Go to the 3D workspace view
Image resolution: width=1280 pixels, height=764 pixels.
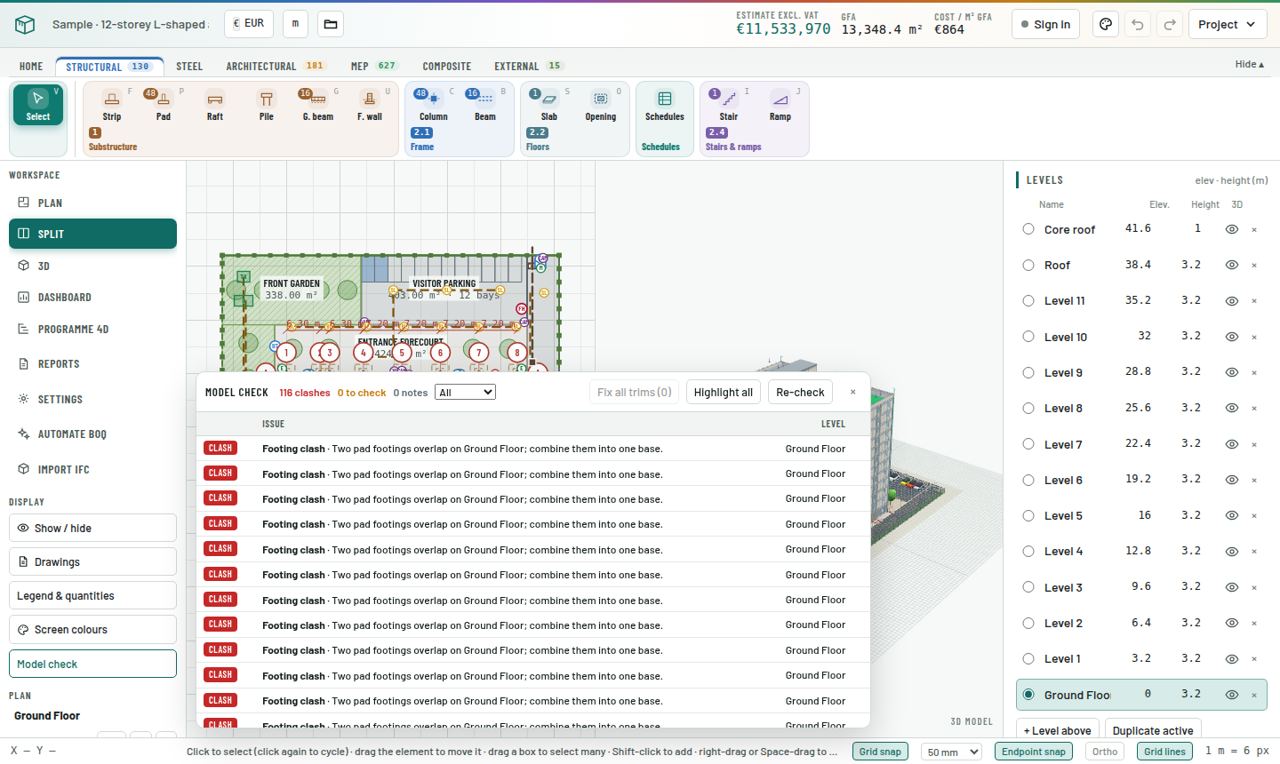pyautogui.click(x=93, y=266)
